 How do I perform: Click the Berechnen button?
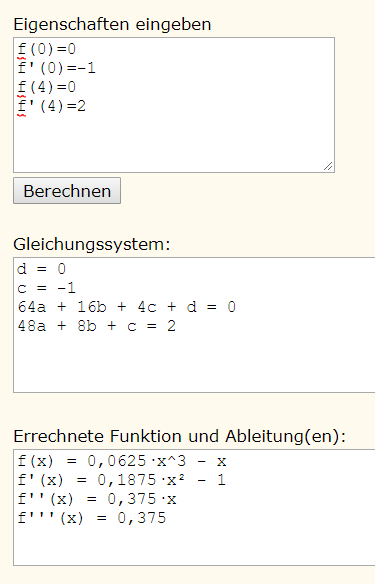pyautogui.click(x=67, y=191)
